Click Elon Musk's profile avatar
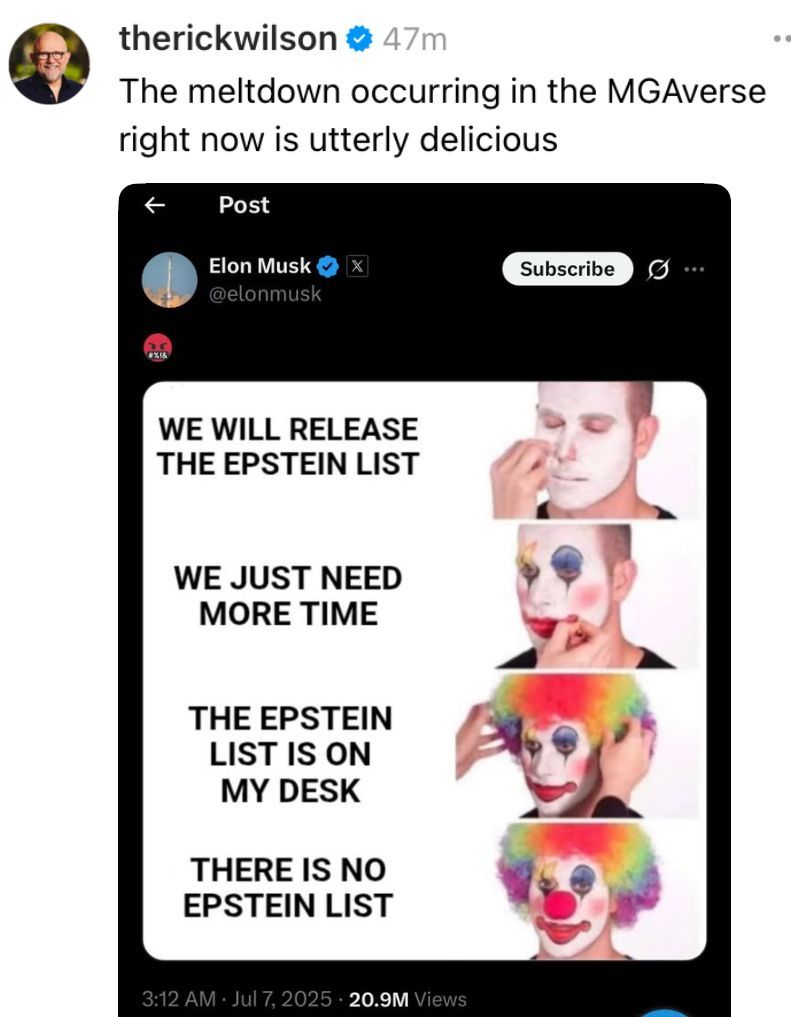The width and height of the screenshot is (791, 1017). [170, 280]
